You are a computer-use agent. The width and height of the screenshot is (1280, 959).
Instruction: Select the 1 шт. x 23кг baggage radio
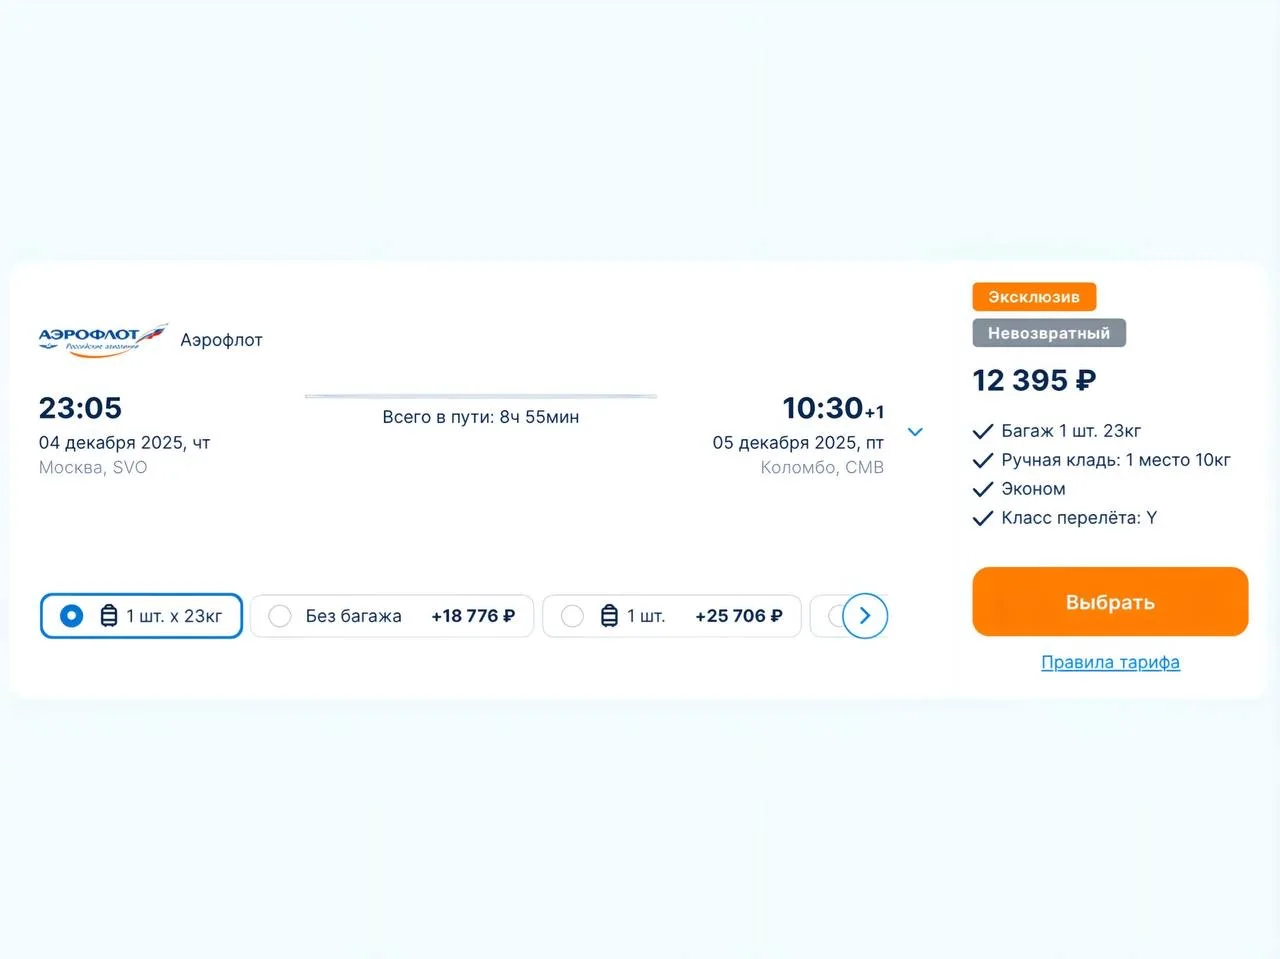tap(72, 616)
